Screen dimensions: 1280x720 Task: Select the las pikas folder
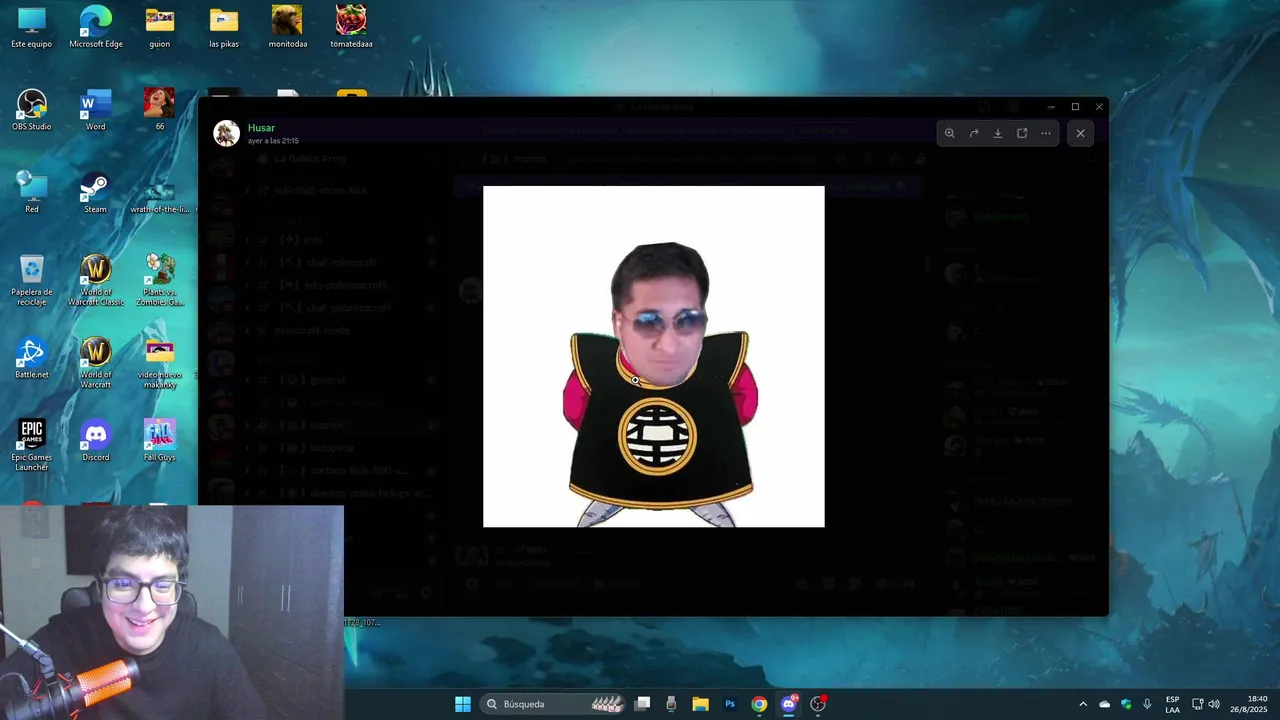point(224,28)
